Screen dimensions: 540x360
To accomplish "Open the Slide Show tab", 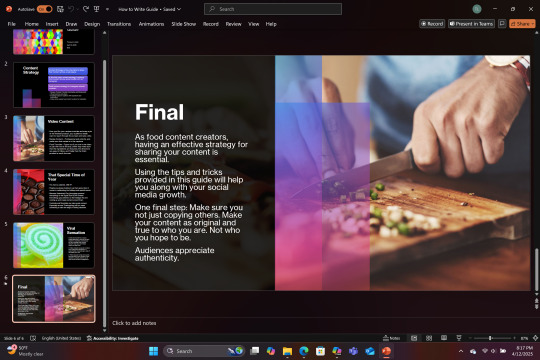I will point(184,24).
